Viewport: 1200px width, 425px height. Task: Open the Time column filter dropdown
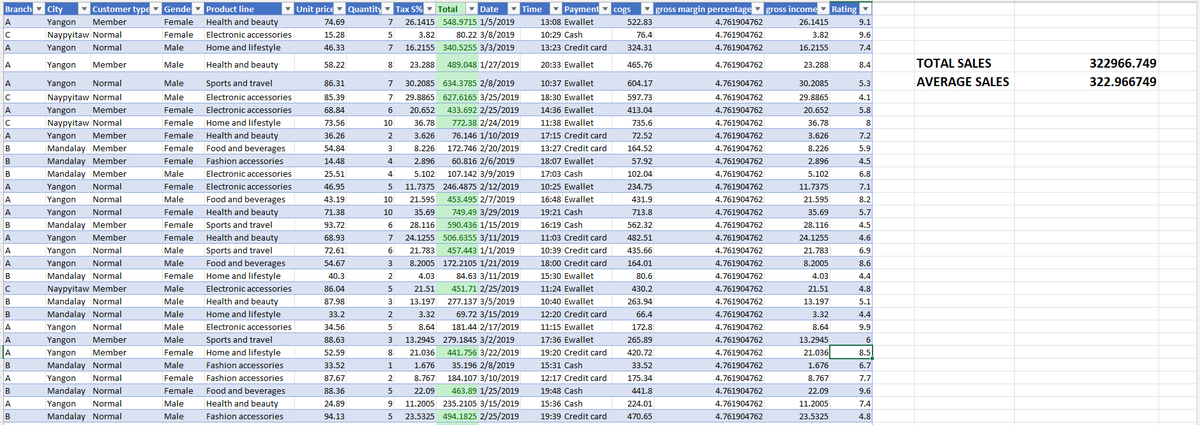pos(556,9)
